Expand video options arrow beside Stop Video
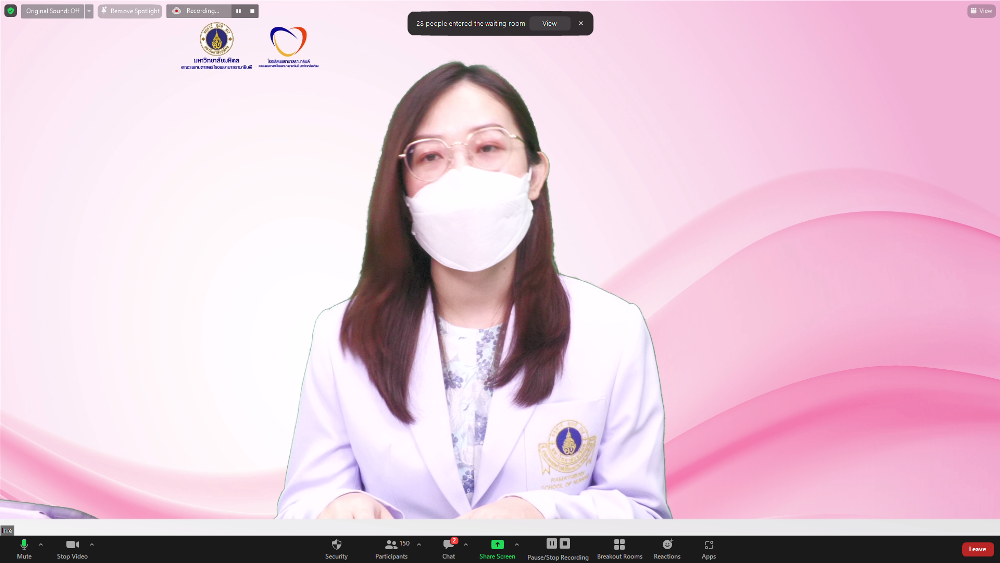 click(x=92, y=545)
